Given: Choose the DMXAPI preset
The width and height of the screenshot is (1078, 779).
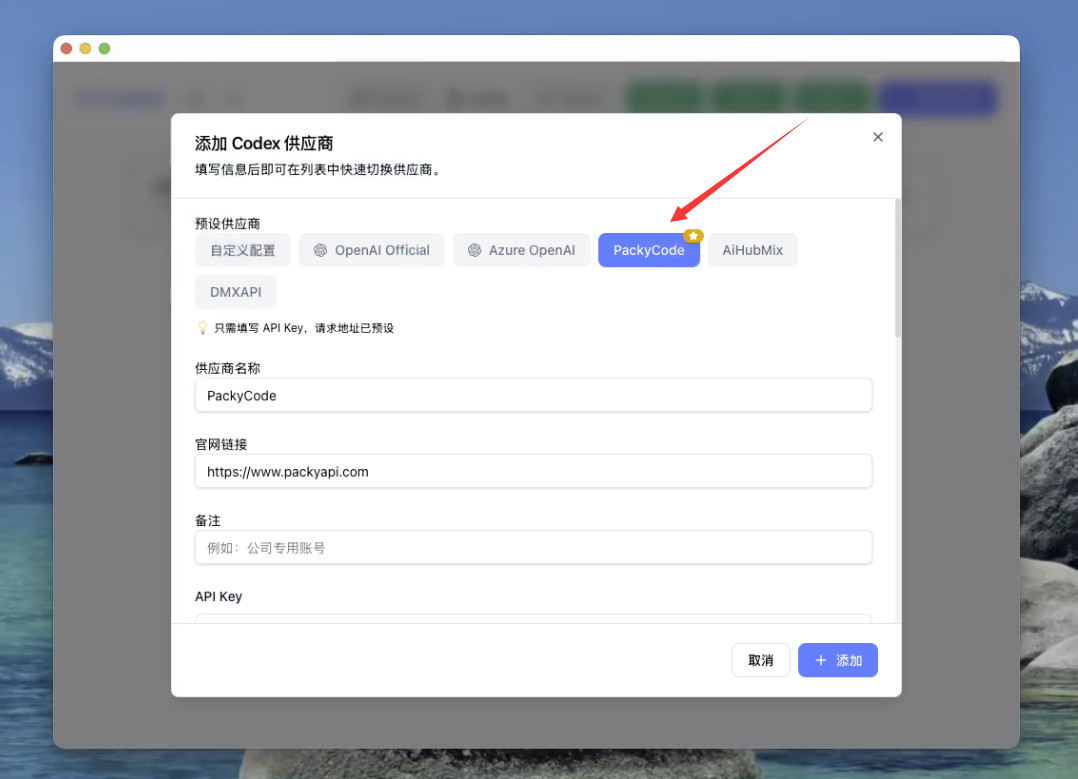Looking at the screenshot, I should 235,291.
